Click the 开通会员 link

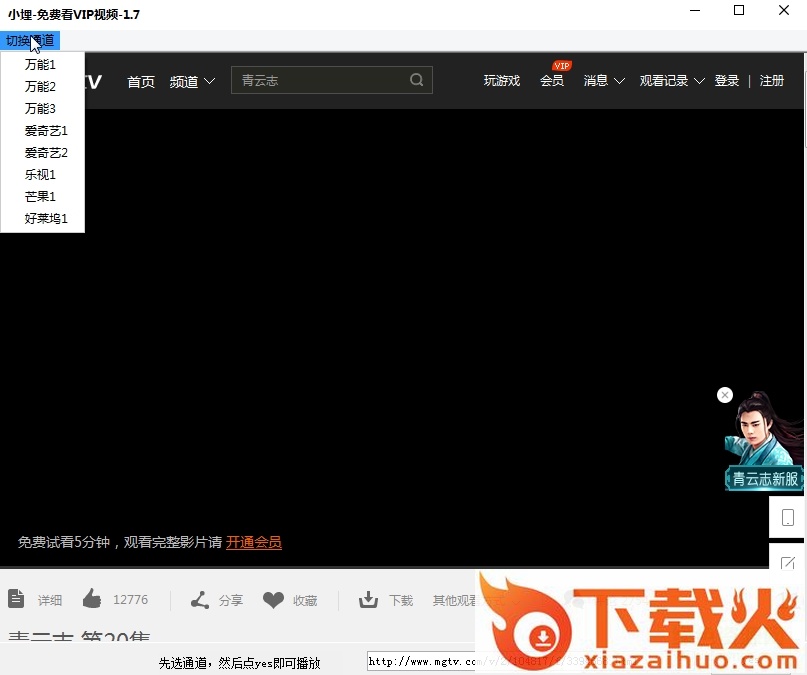coord(254,542)
